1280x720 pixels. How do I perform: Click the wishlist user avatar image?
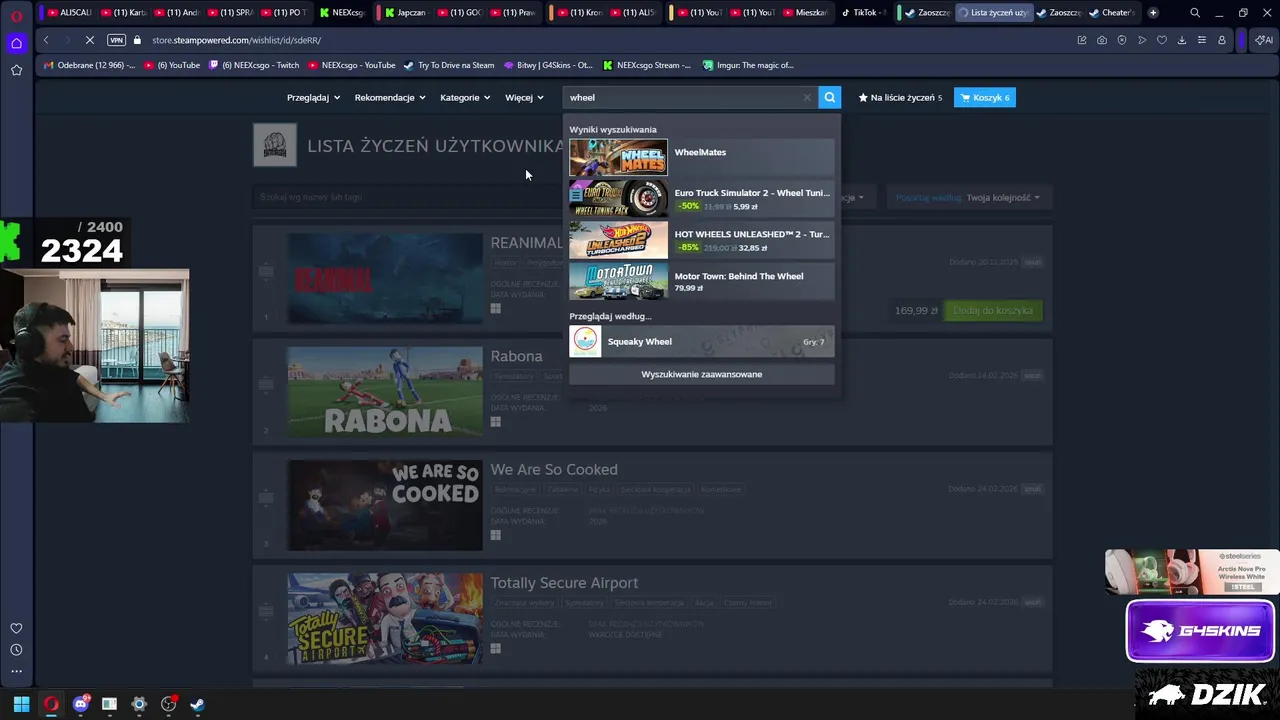[x=275, y=145]
